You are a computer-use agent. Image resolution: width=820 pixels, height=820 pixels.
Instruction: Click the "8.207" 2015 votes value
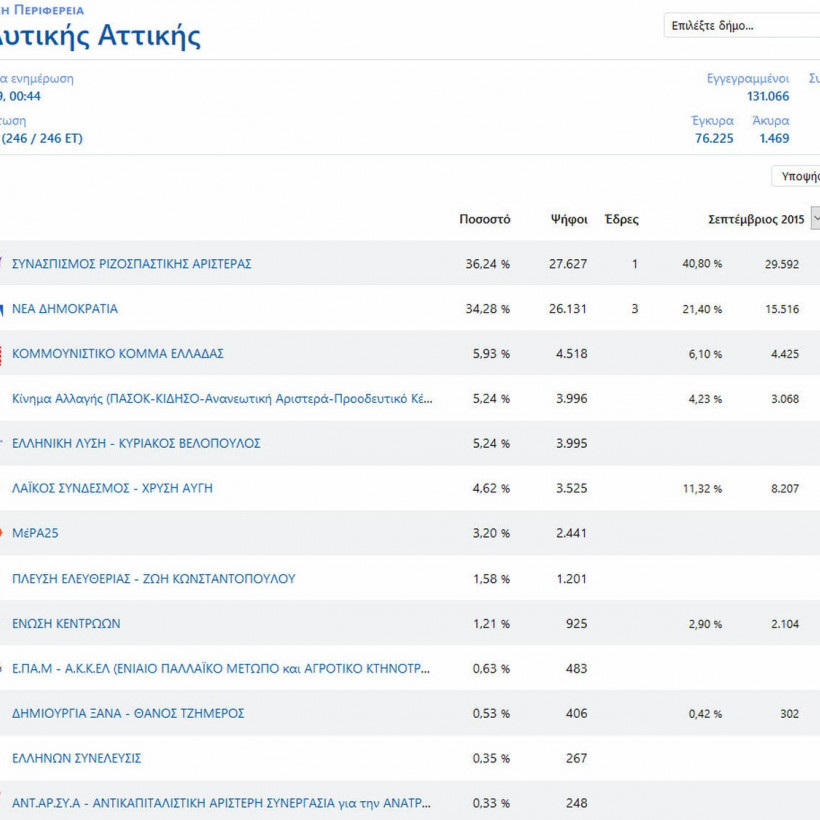(x=784, y=488)
